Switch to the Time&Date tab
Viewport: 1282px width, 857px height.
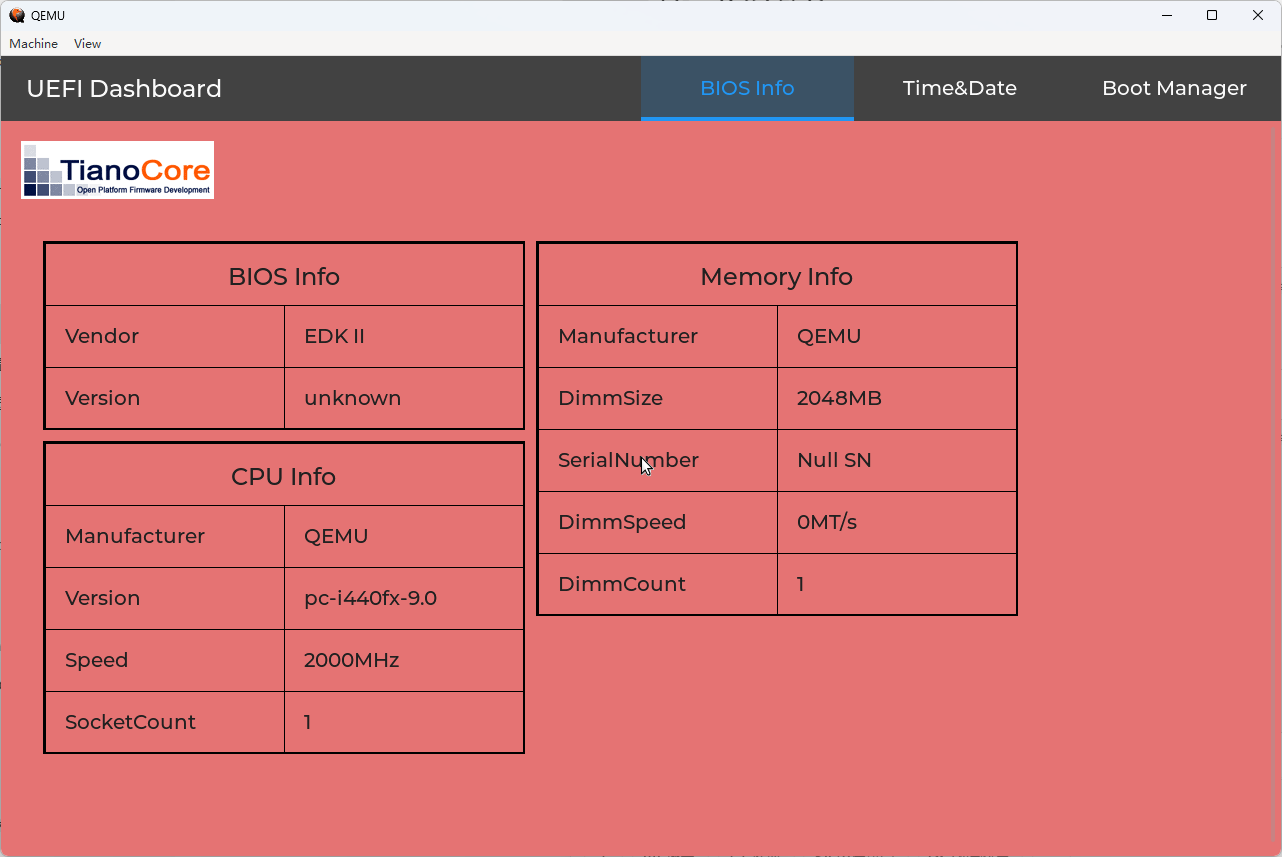click(960, 88)
